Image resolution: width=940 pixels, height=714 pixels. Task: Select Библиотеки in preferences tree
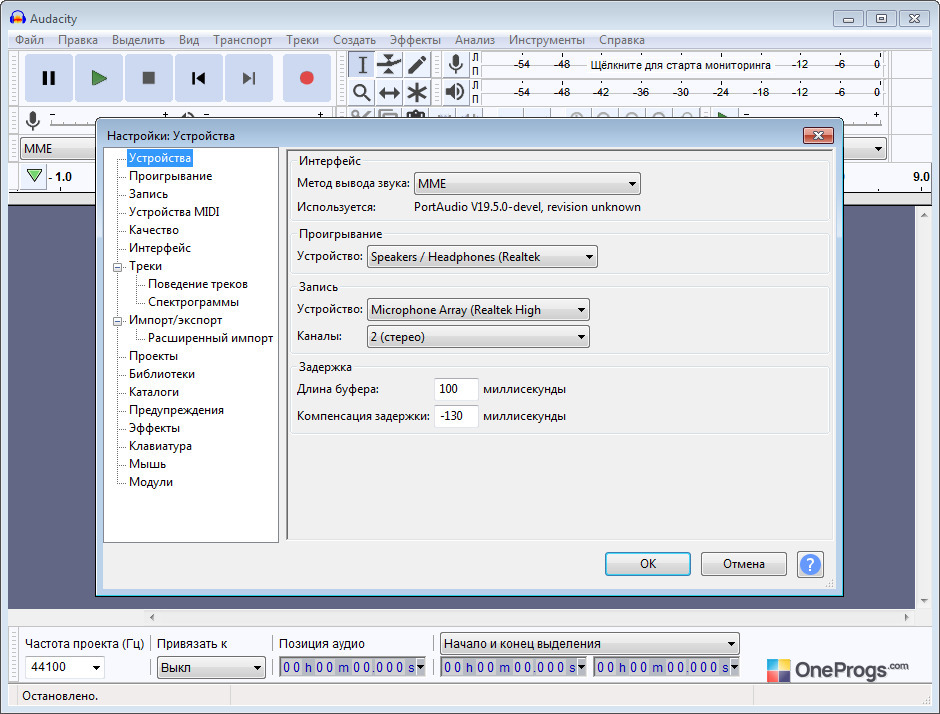162,374
